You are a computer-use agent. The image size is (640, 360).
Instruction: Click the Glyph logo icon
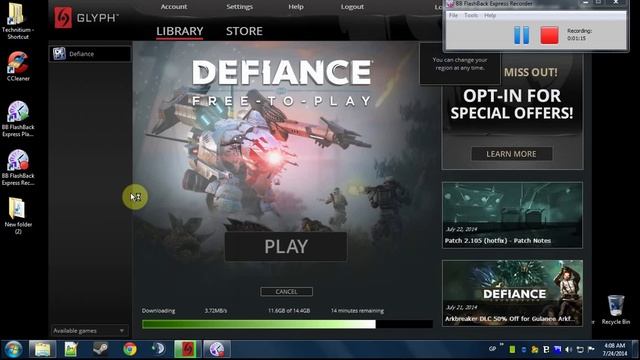pyautogui.click(x=63, y=18)
